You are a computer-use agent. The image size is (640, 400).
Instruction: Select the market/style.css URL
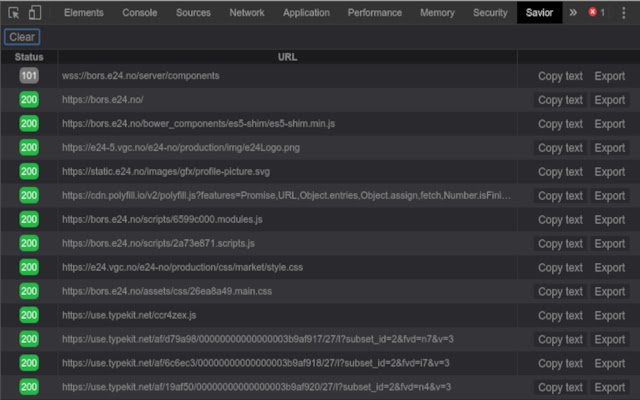(x=182, y=267)
